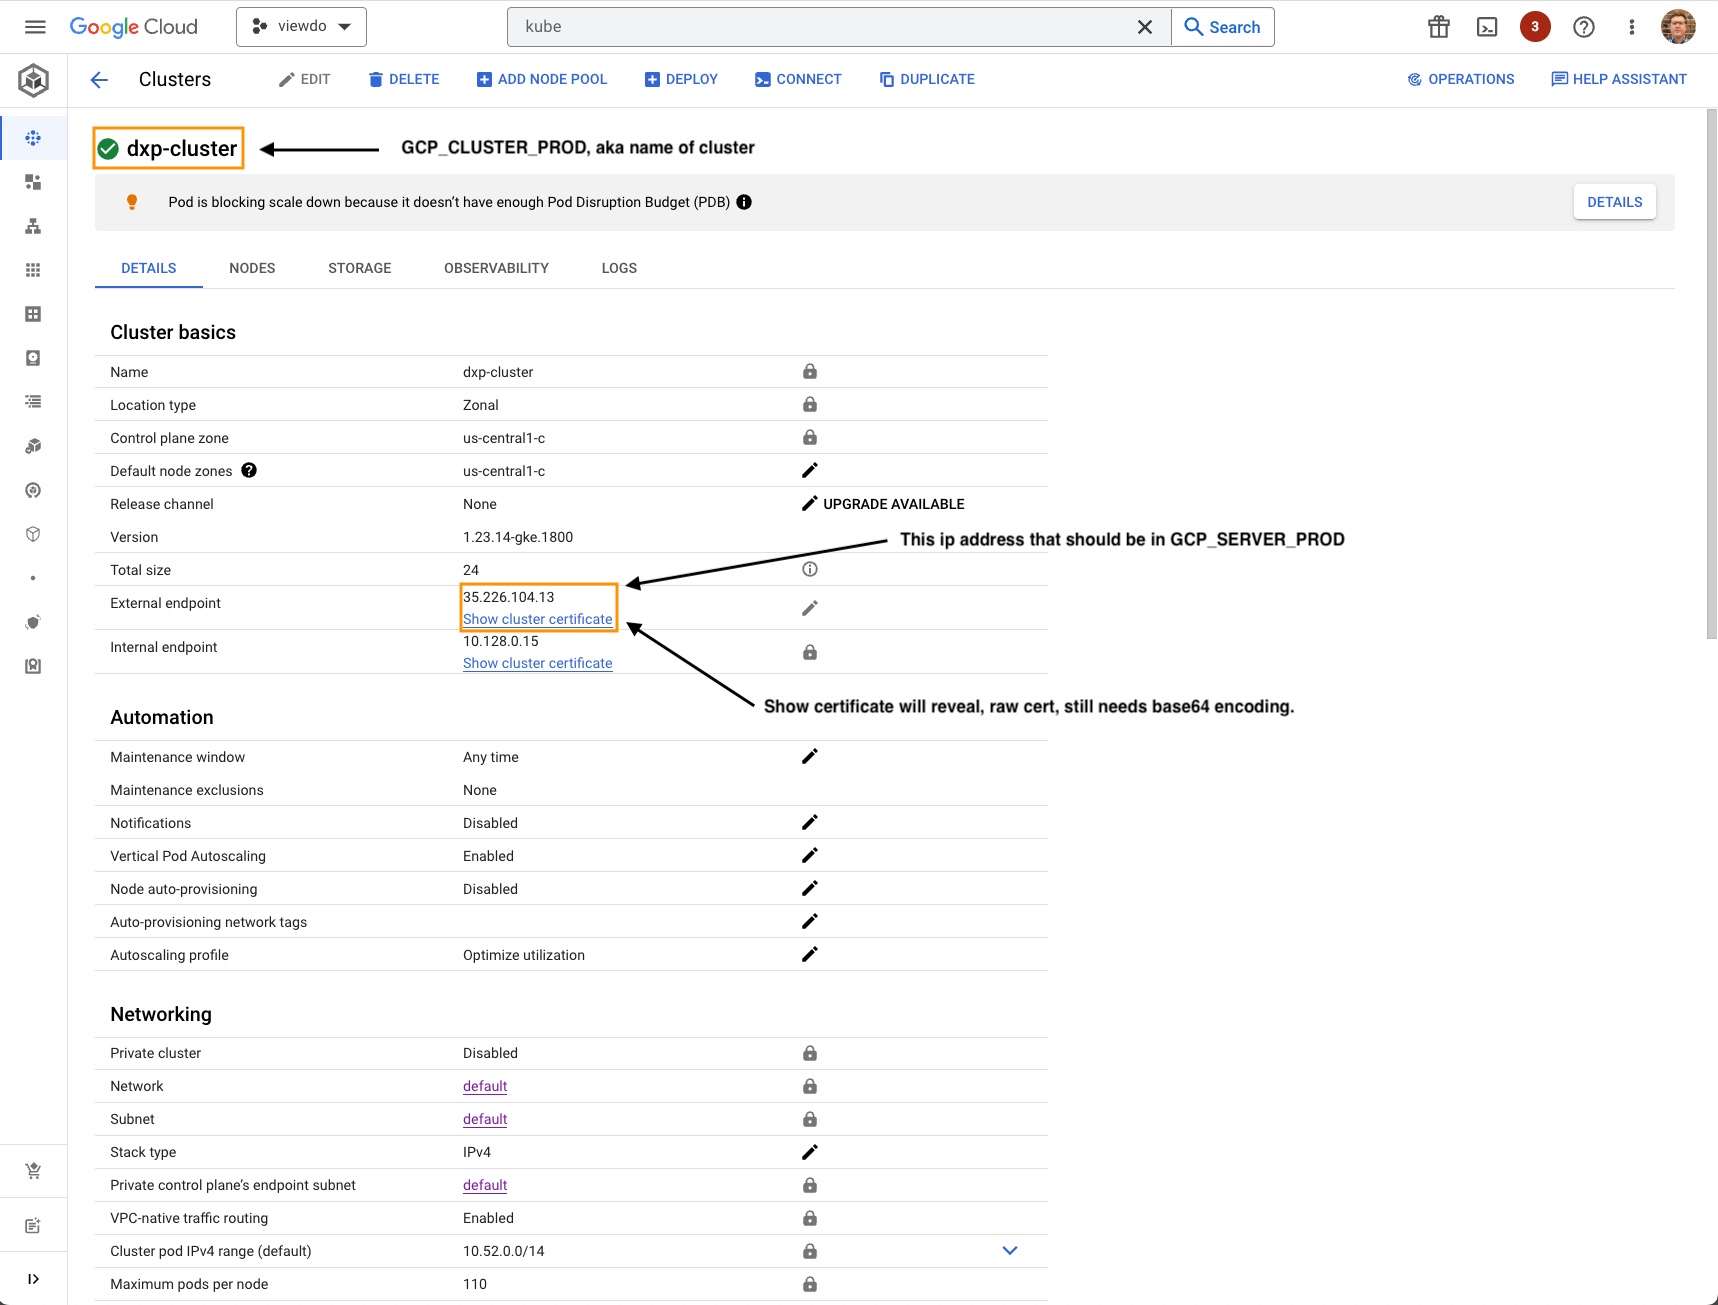Switch to the STORAGE tab
This screenshot has width=1718, height=1305.
point(360,268)
